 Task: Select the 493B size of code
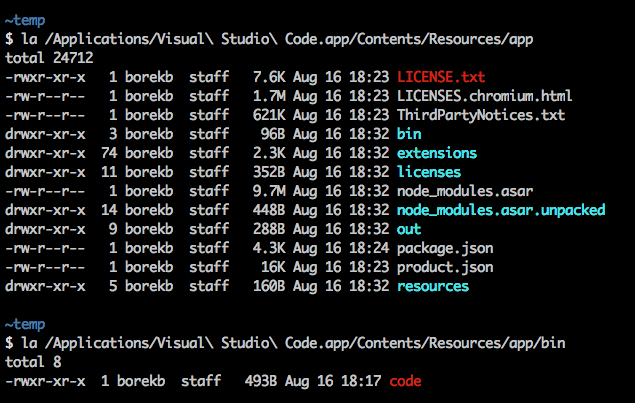(x=261, y=381)
